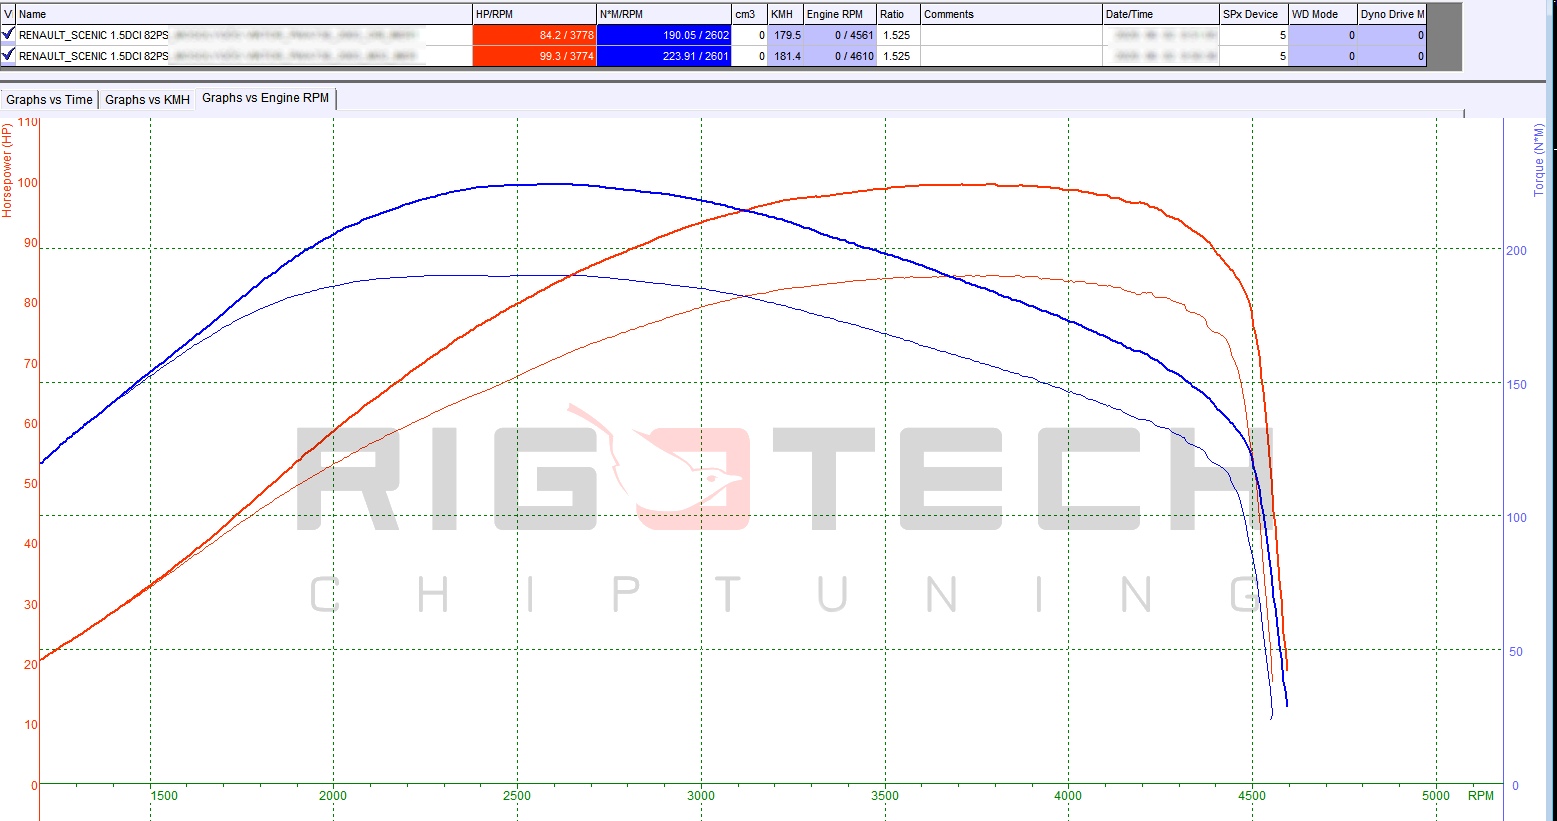
Task: Click the cm3 cell in the 179.5 KMH row
Action: click(x=749, y=35)
